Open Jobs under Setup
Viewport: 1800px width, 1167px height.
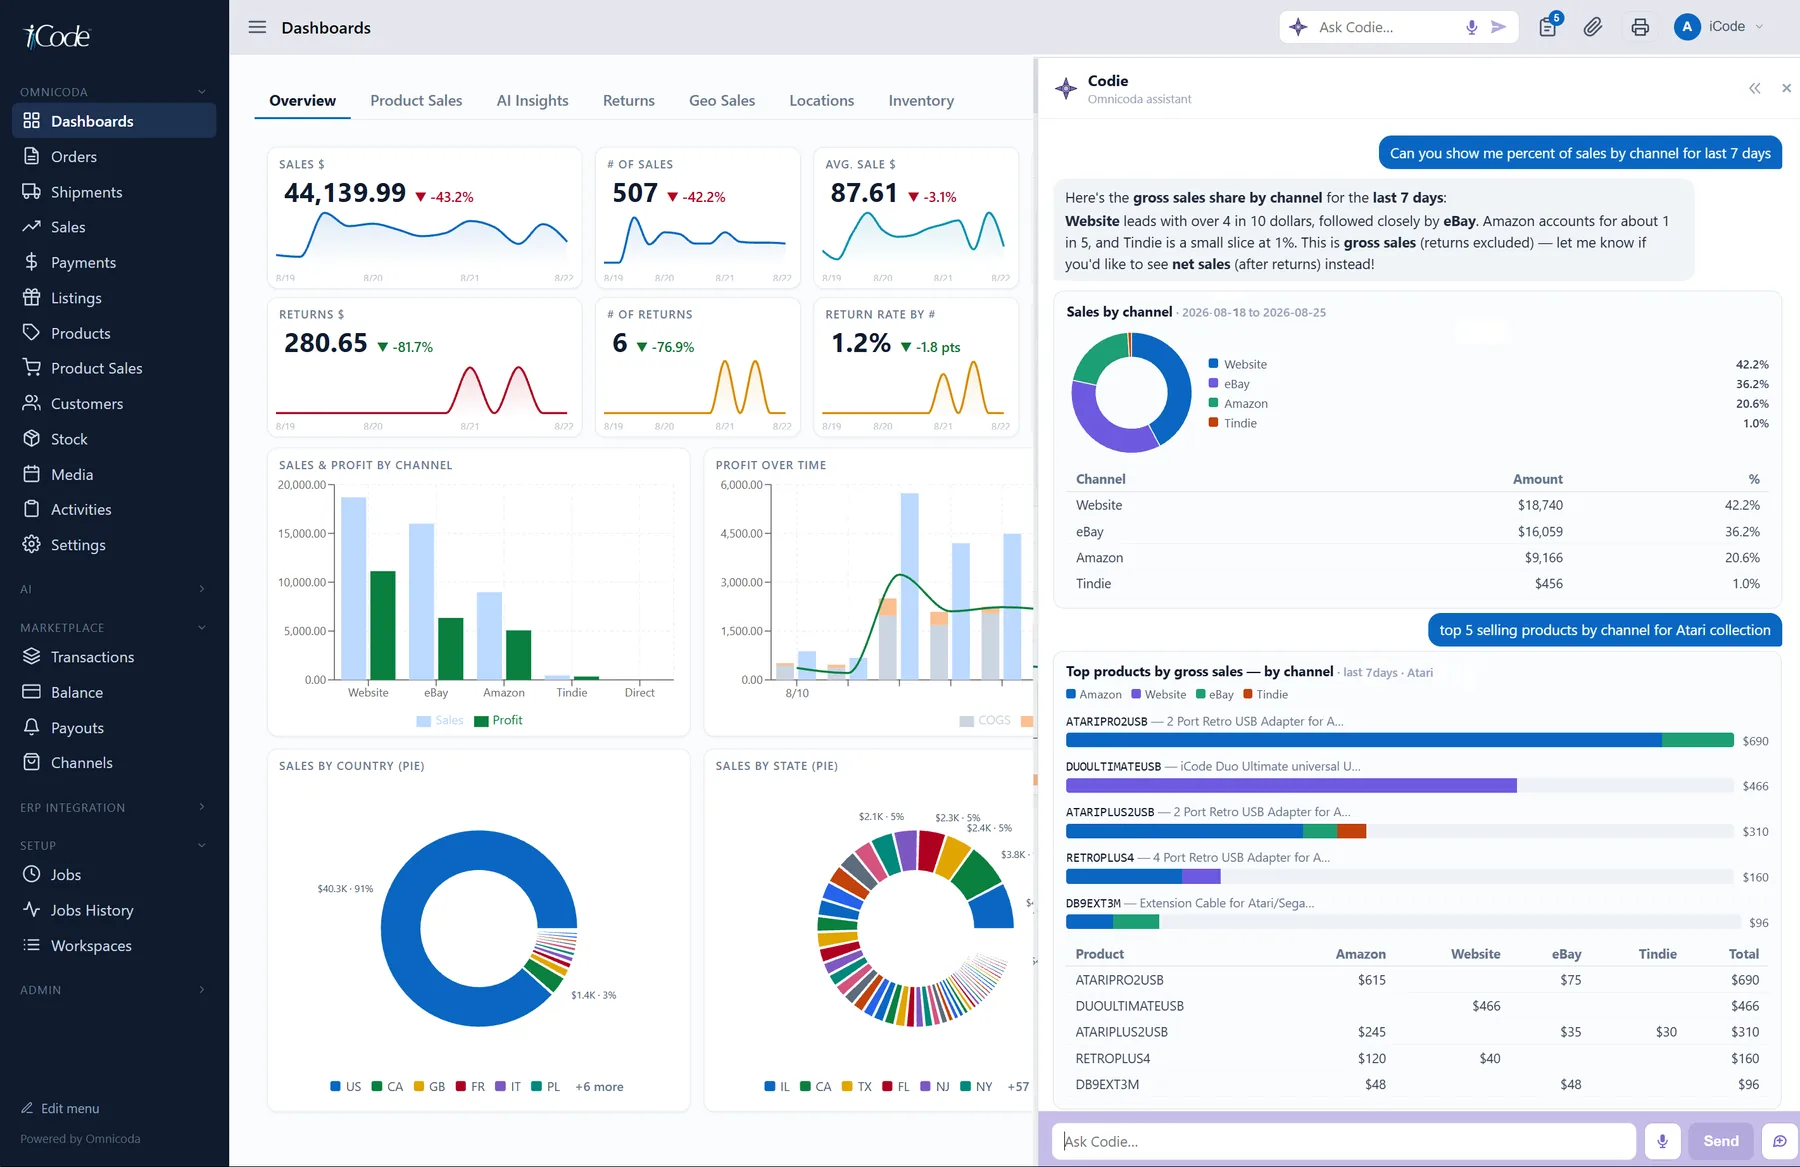click(x=114, y=875)
